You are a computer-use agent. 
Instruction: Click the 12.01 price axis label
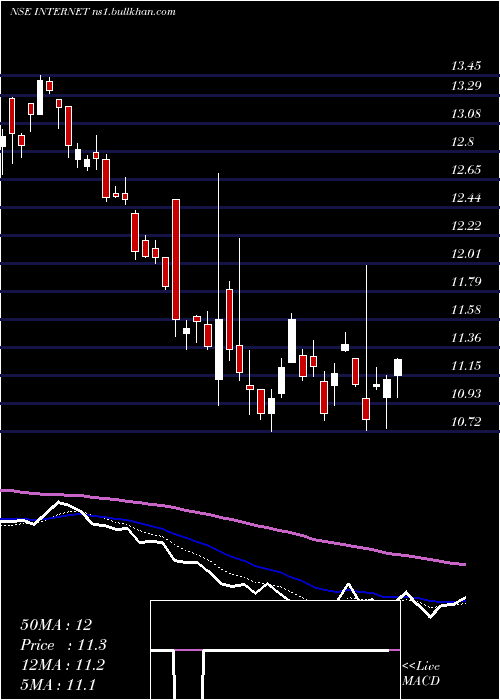466,254
